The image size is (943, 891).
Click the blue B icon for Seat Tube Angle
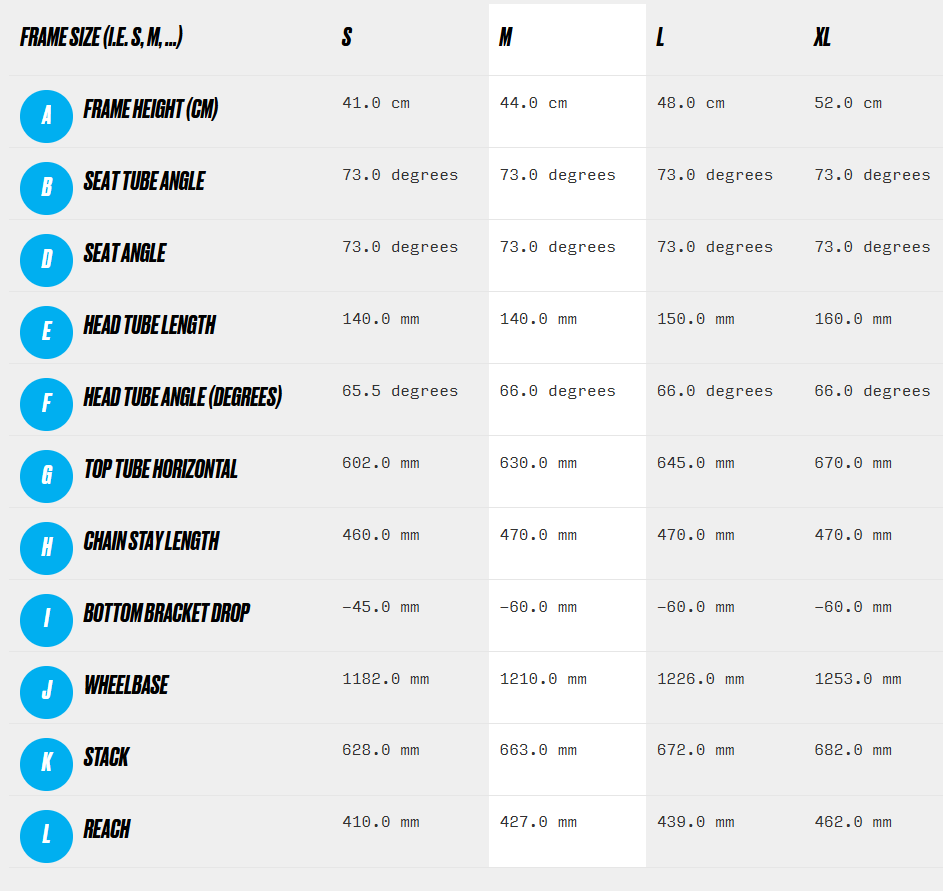[46, 188]
